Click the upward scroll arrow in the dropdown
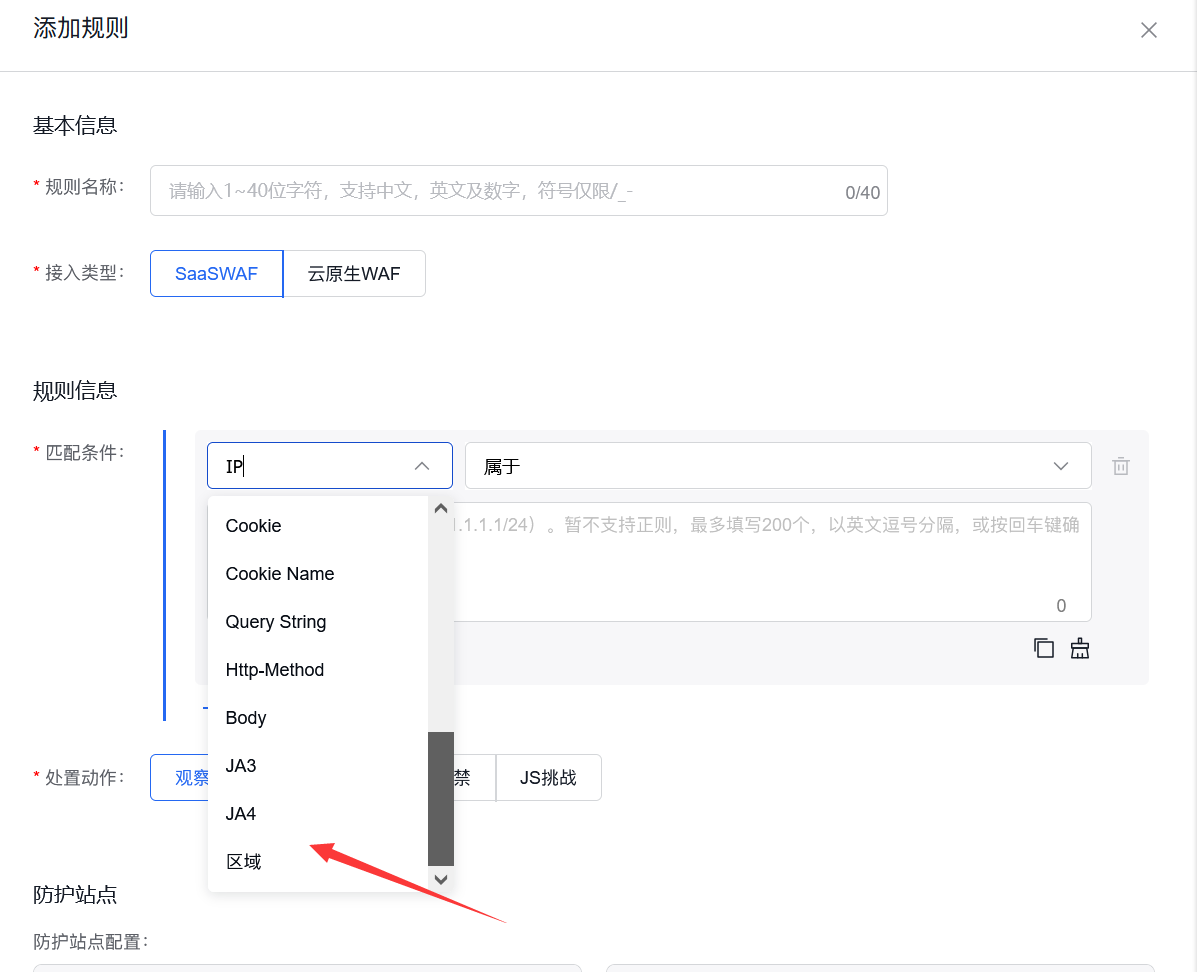This screenshot has width=1197, height=972. (440, 508)
